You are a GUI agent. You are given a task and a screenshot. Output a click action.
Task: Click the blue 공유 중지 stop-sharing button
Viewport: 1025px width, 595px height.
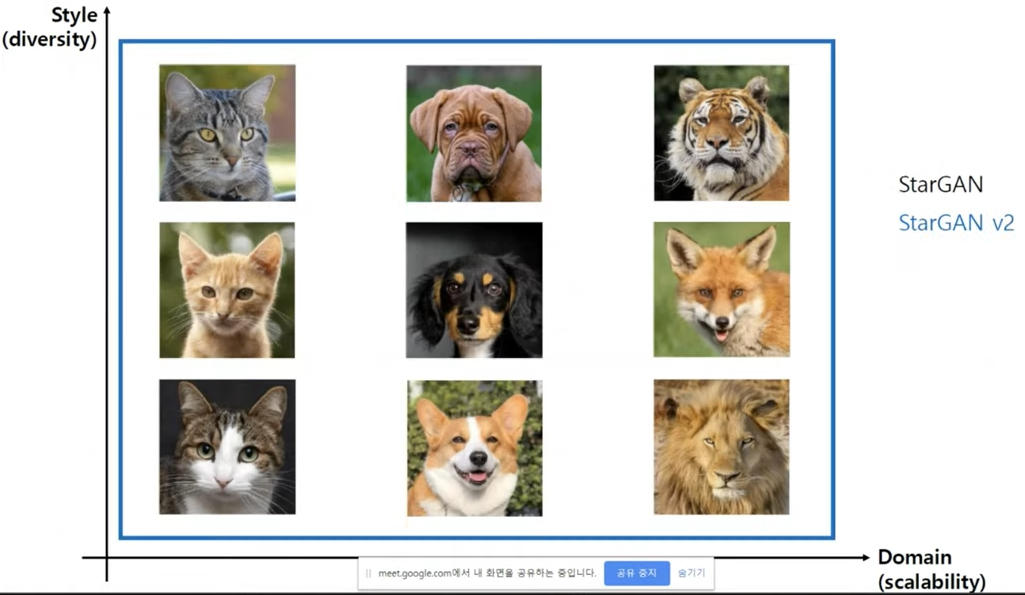(x=637, y=573)
